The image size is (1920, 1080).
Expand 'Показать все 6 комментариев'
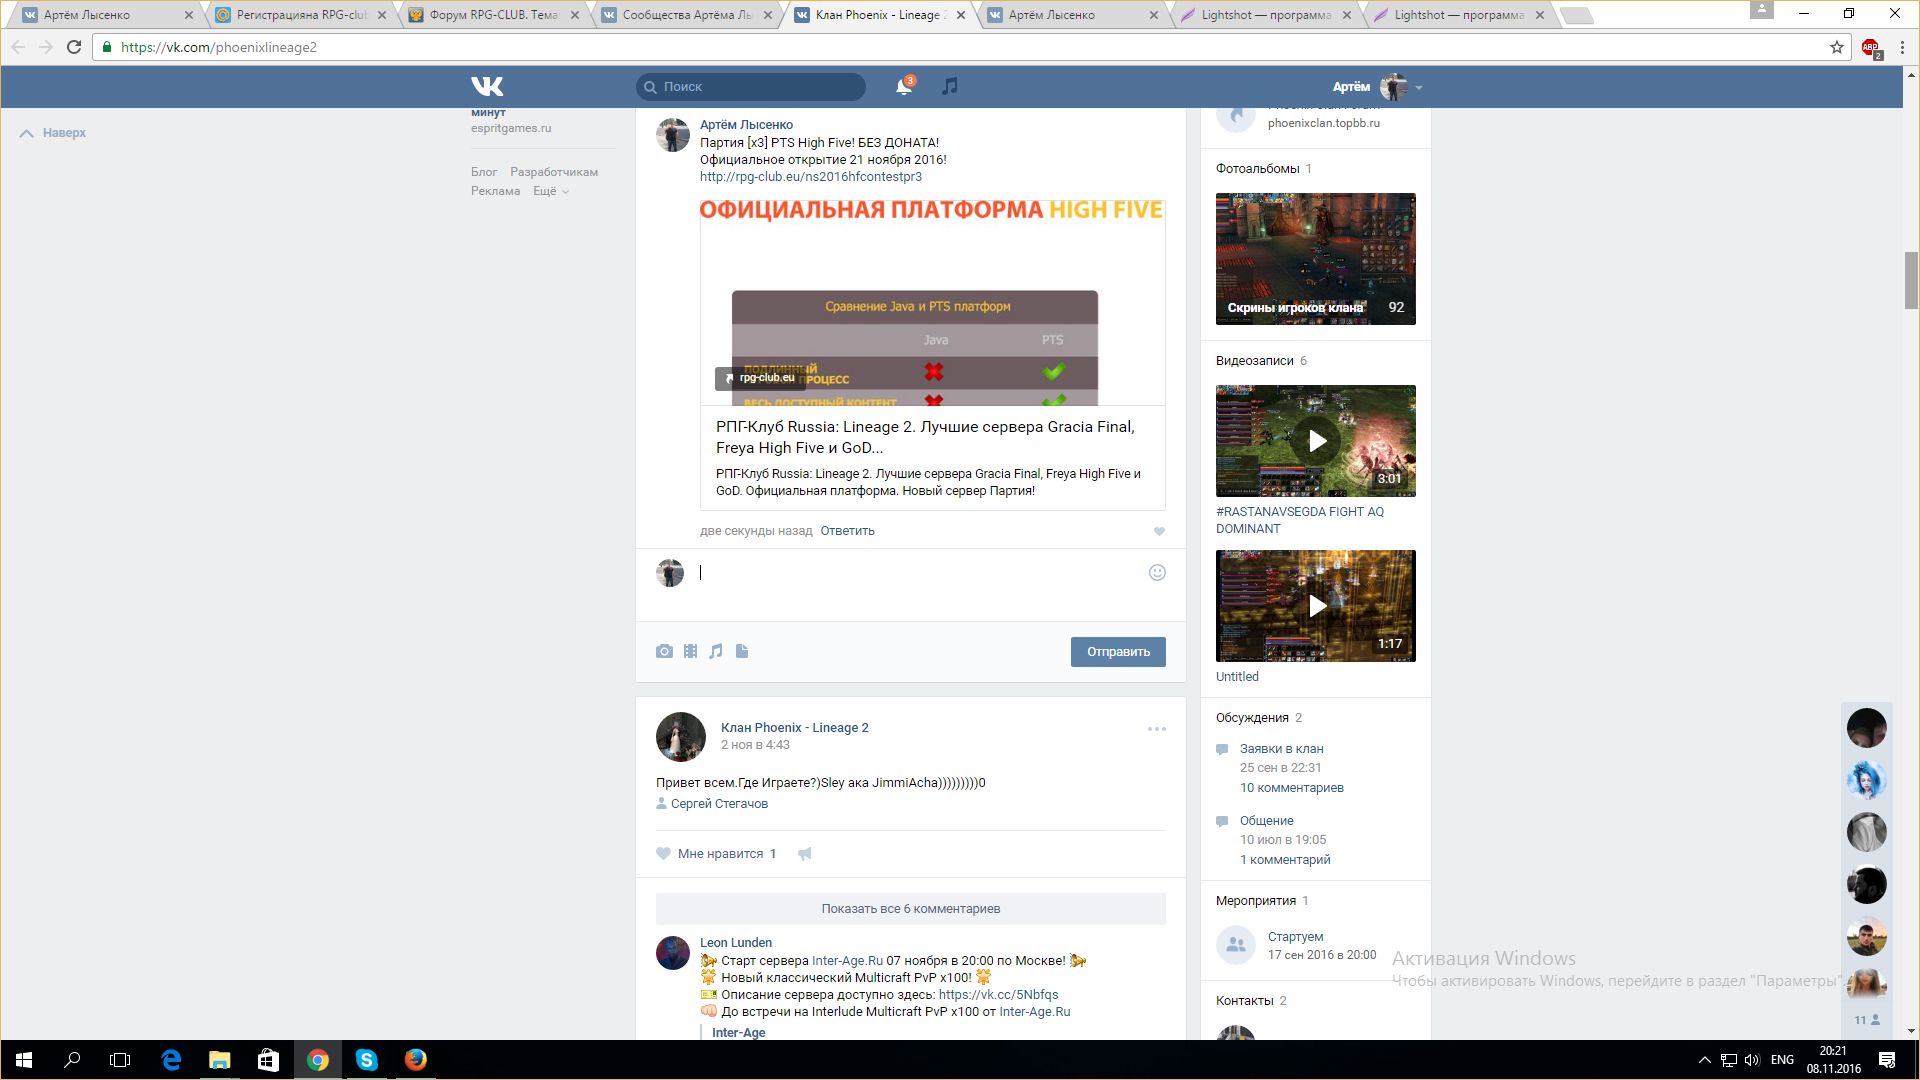click(910, 908)
